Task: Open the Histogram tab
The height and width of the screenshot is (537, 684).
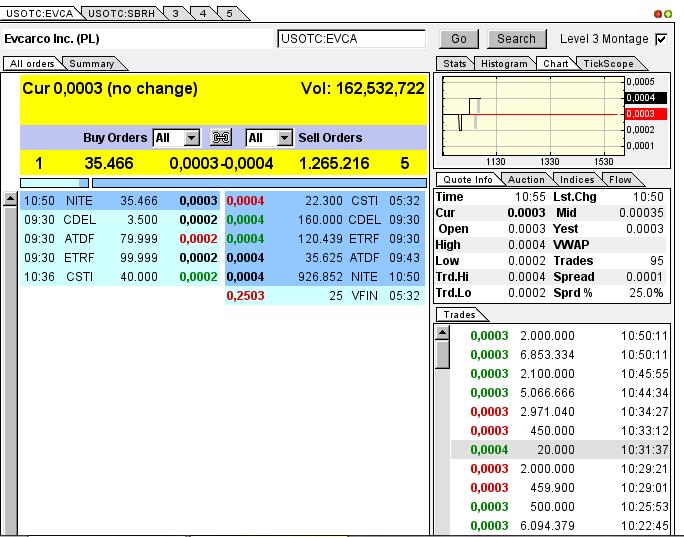Action: (x=504, y=64)
